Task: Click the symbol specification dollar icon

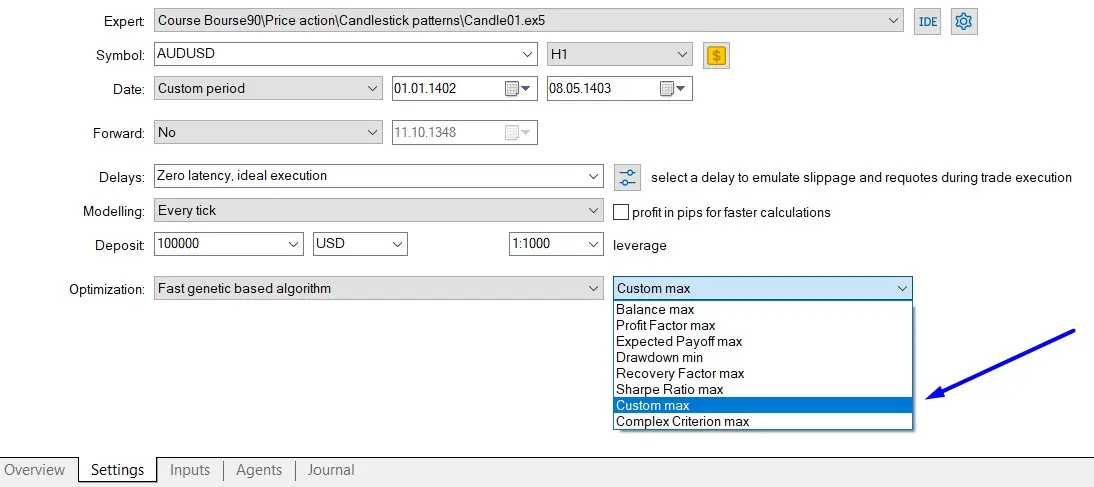Action: (x=716, y=55)
